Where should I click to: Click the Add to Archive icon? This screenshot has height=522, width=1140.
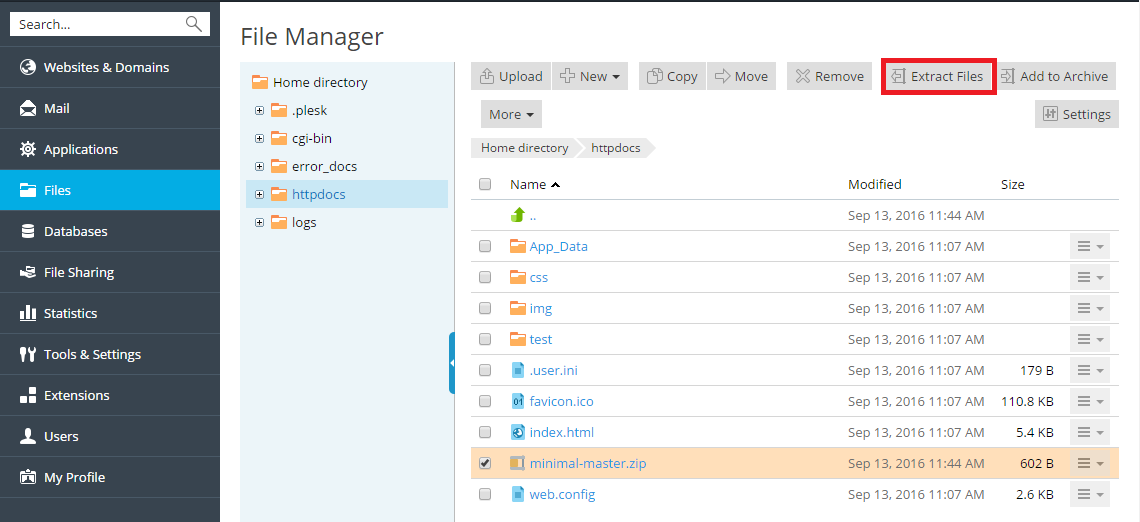tap(1007, 77)
